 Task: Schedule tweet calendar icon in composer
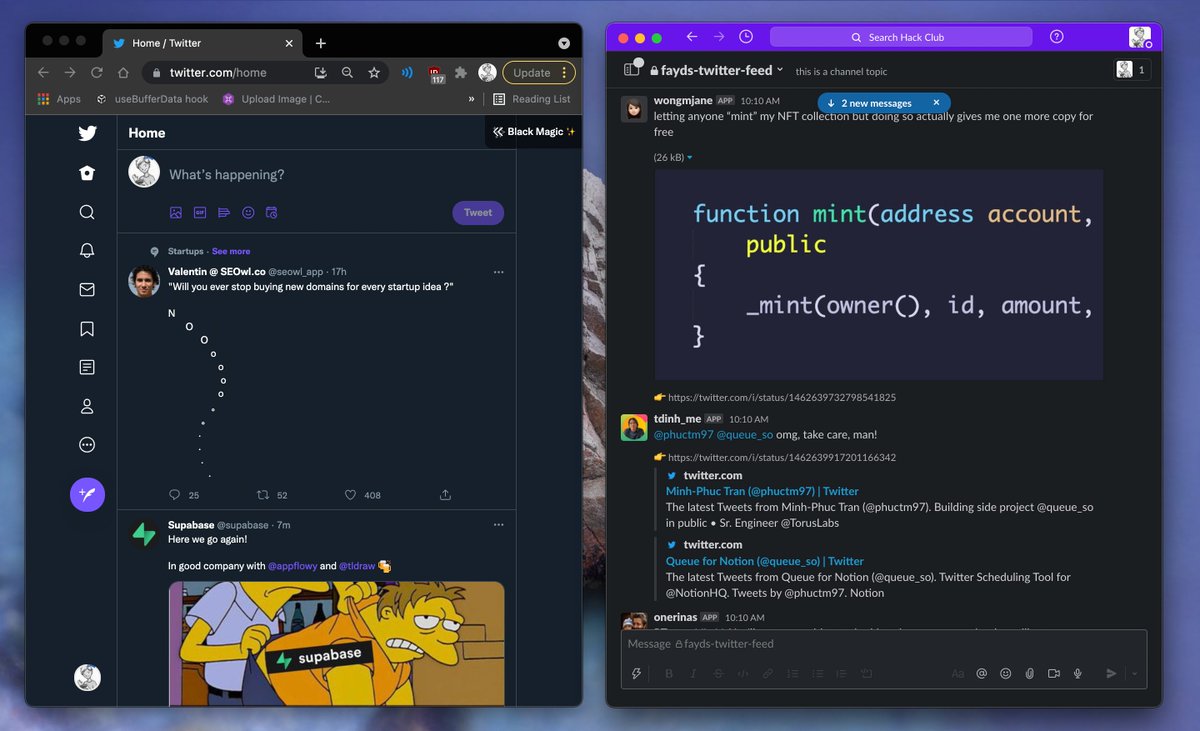(x=271, y=213)
